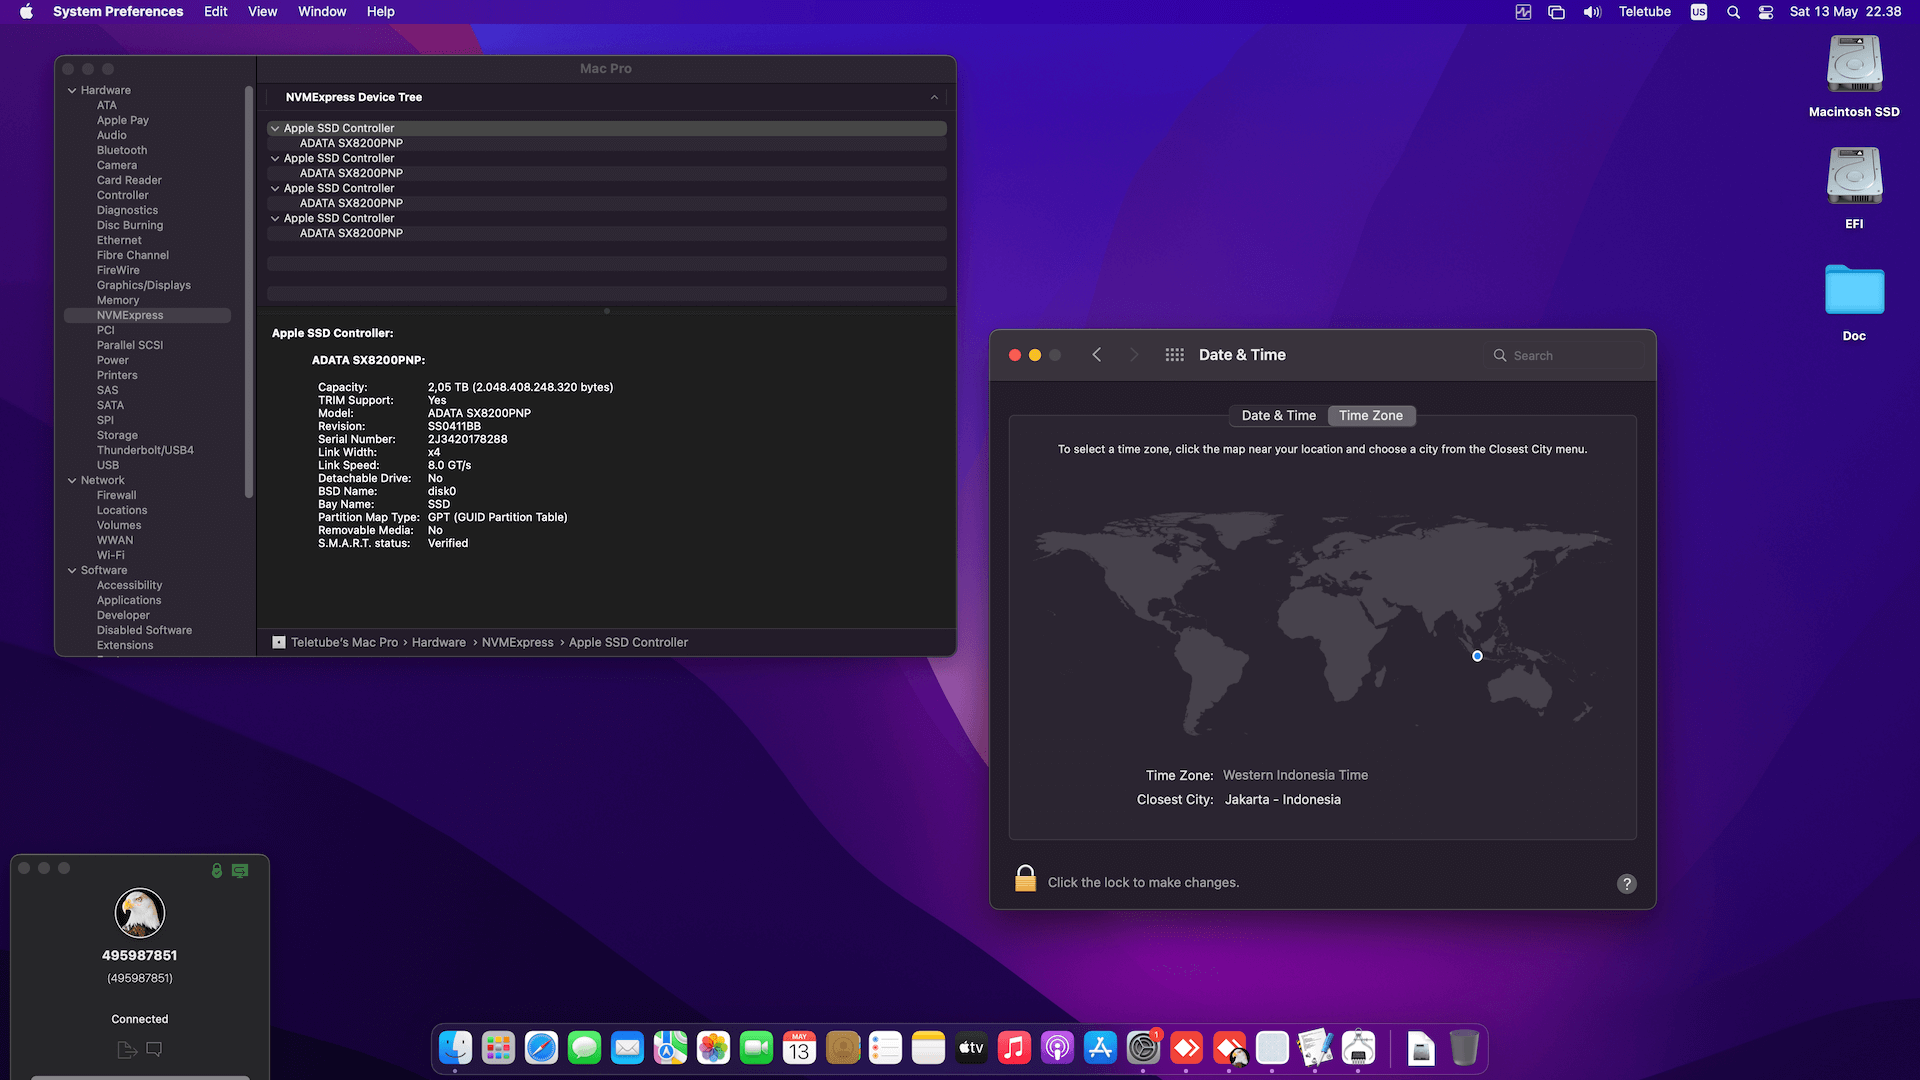Open the Maps app in Dock
This screenshot has height=1080, width=1920.
[670, 1048]
